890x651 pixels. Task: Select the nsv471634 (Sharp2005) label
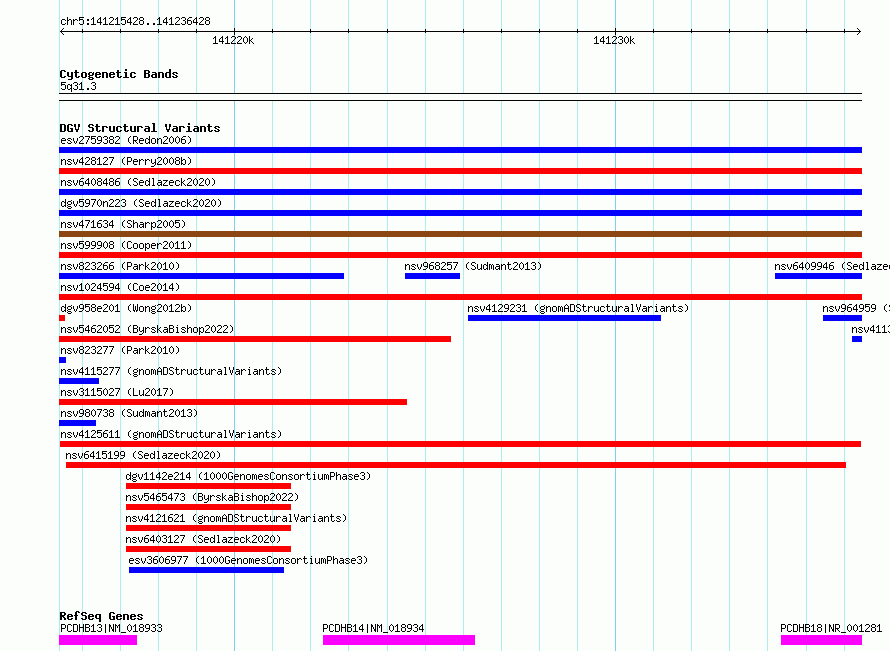[x=123, y=224]
